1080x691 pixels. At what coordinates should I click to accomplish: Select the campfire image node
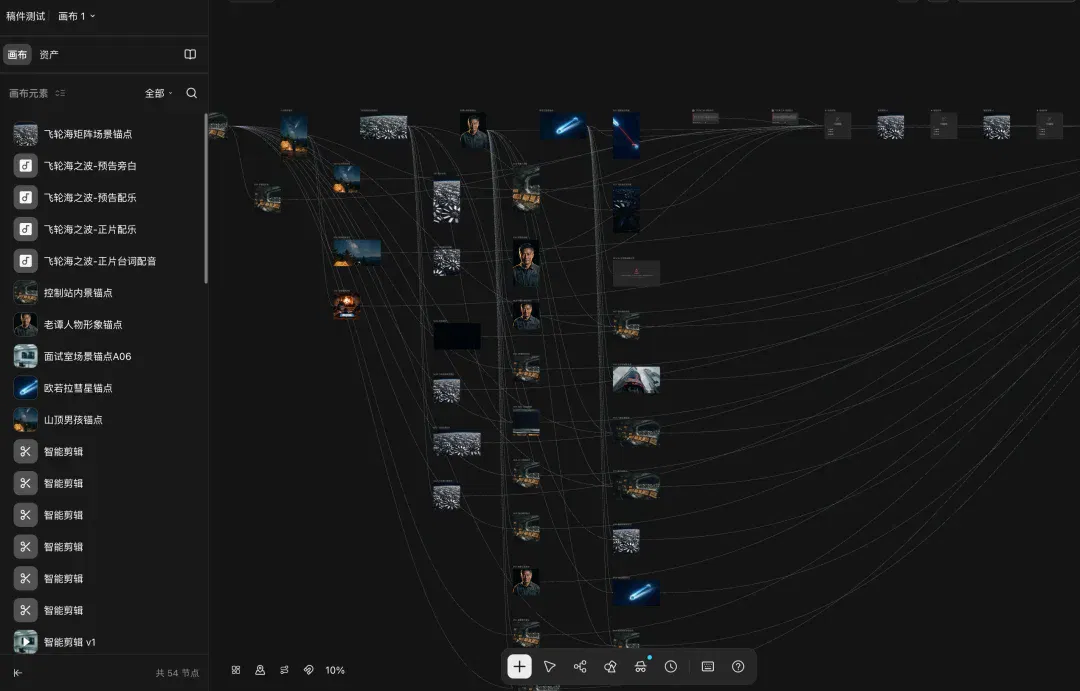pos(346,306)
